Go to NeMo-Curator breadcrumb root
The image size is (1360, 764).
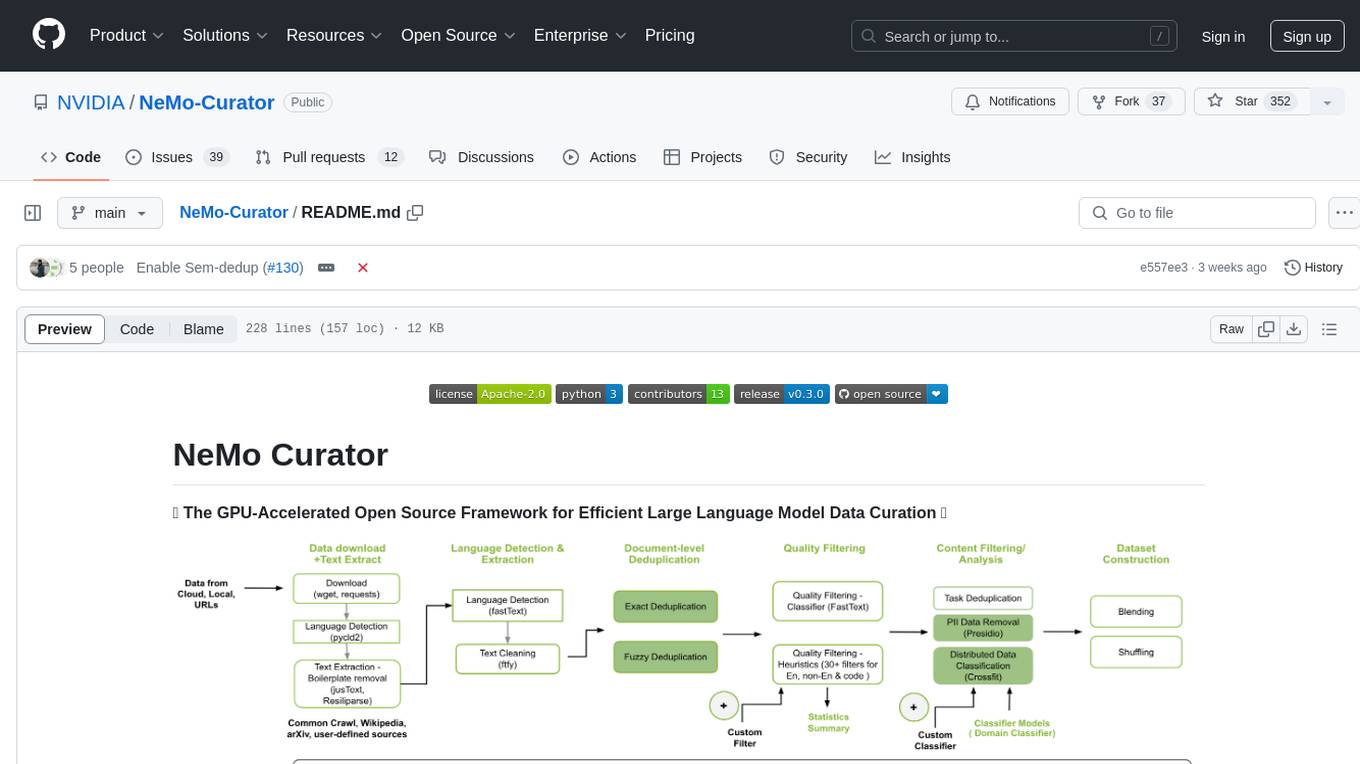point(234,212)
